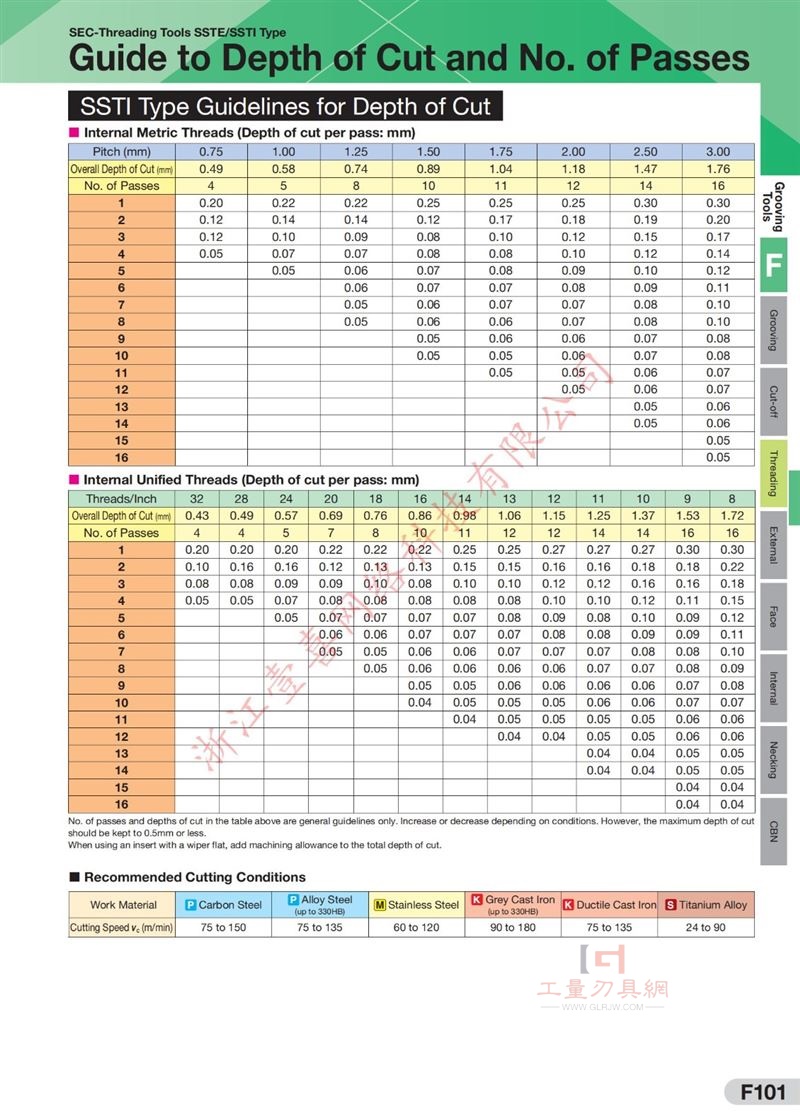Viewport: 800px width, 1120px height.
Task: Select the 24 threads per inch column
Action: [x=286, y=499]
